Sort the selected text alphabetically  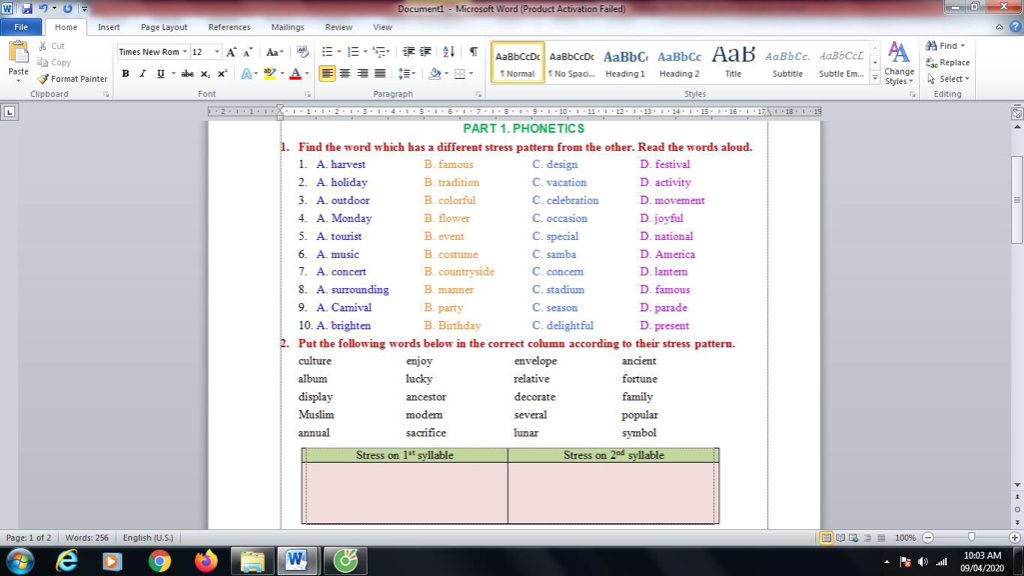(449, 52)
